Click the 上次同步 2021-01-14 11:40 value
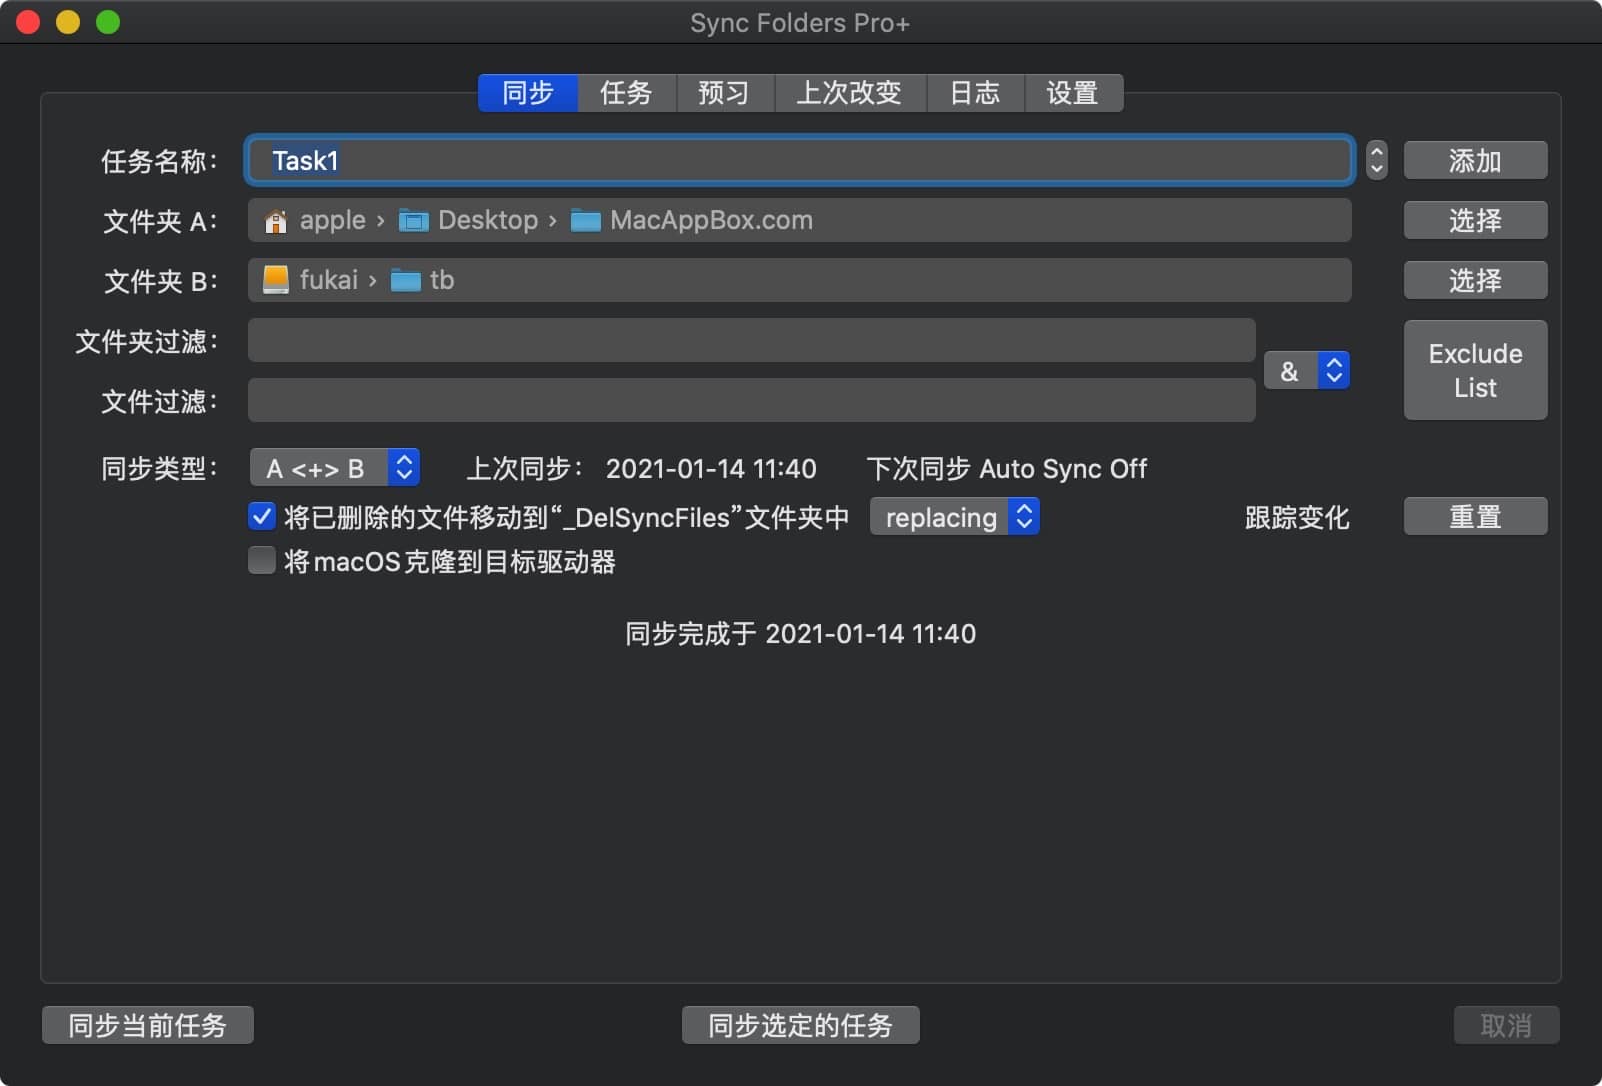1602x1086 pixels. tap(711, 469)
